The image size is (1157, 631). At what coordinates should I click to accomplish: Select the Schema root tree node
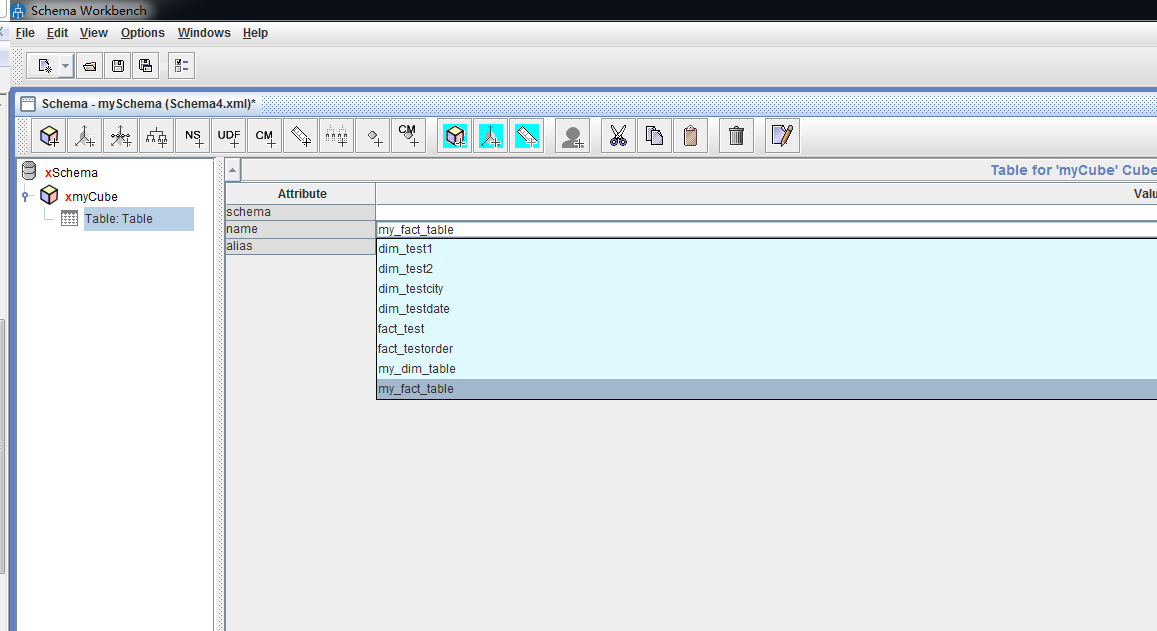click(x=72, y=173)
